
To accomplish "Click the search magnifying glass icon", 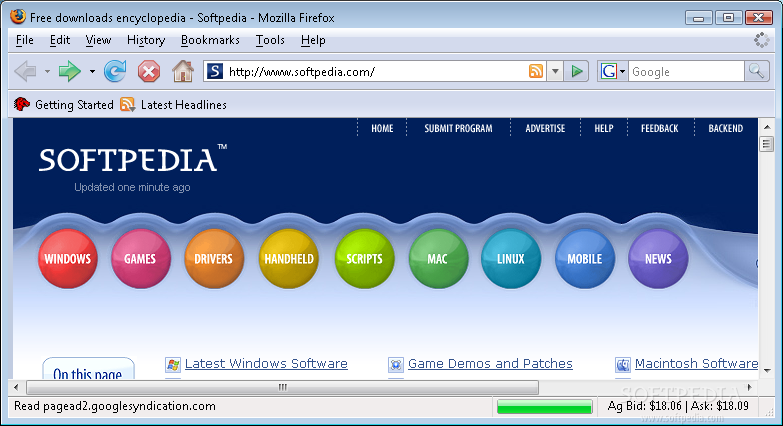I will [x=757, y=71].
